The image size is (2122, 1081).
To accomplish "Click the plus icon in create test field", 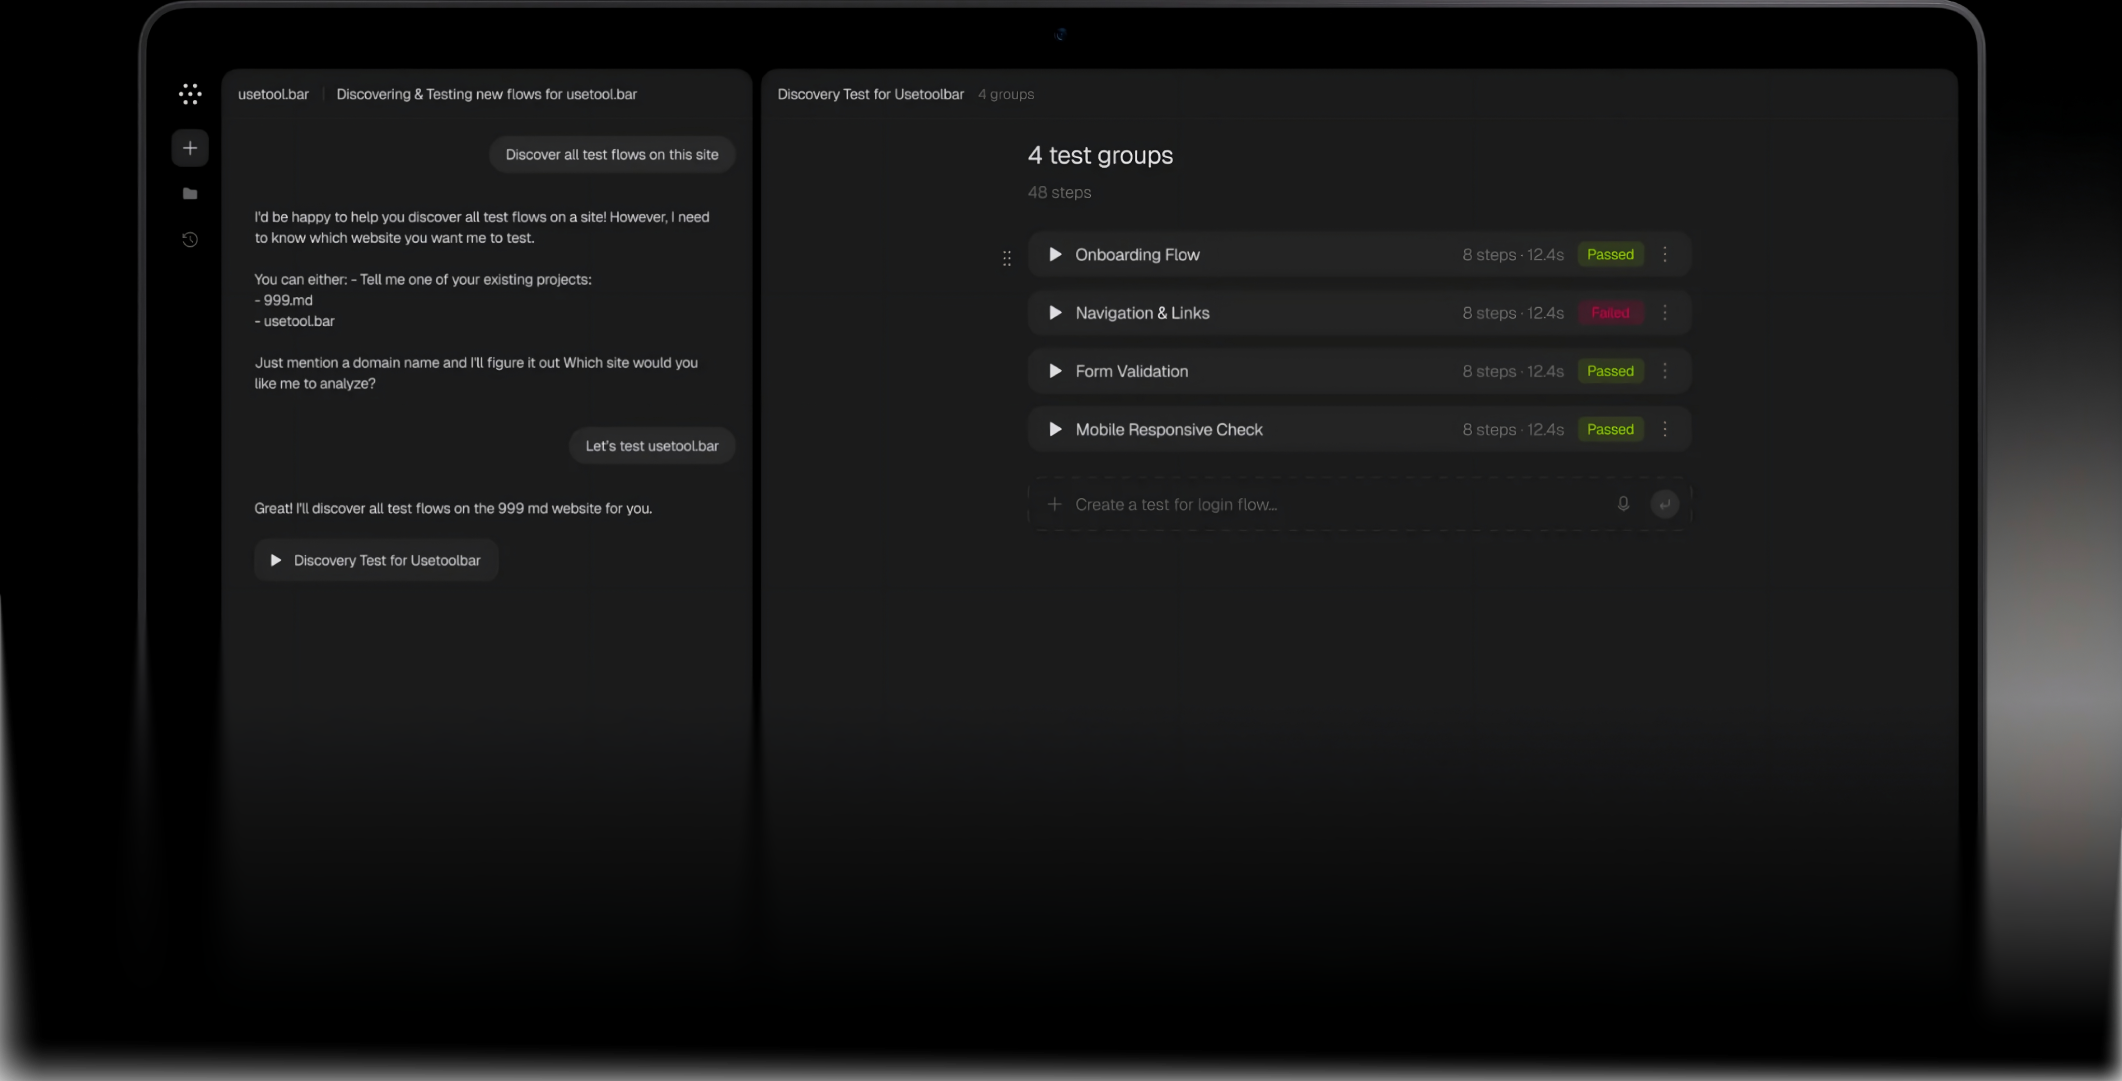I will [x=1054, y=504].
